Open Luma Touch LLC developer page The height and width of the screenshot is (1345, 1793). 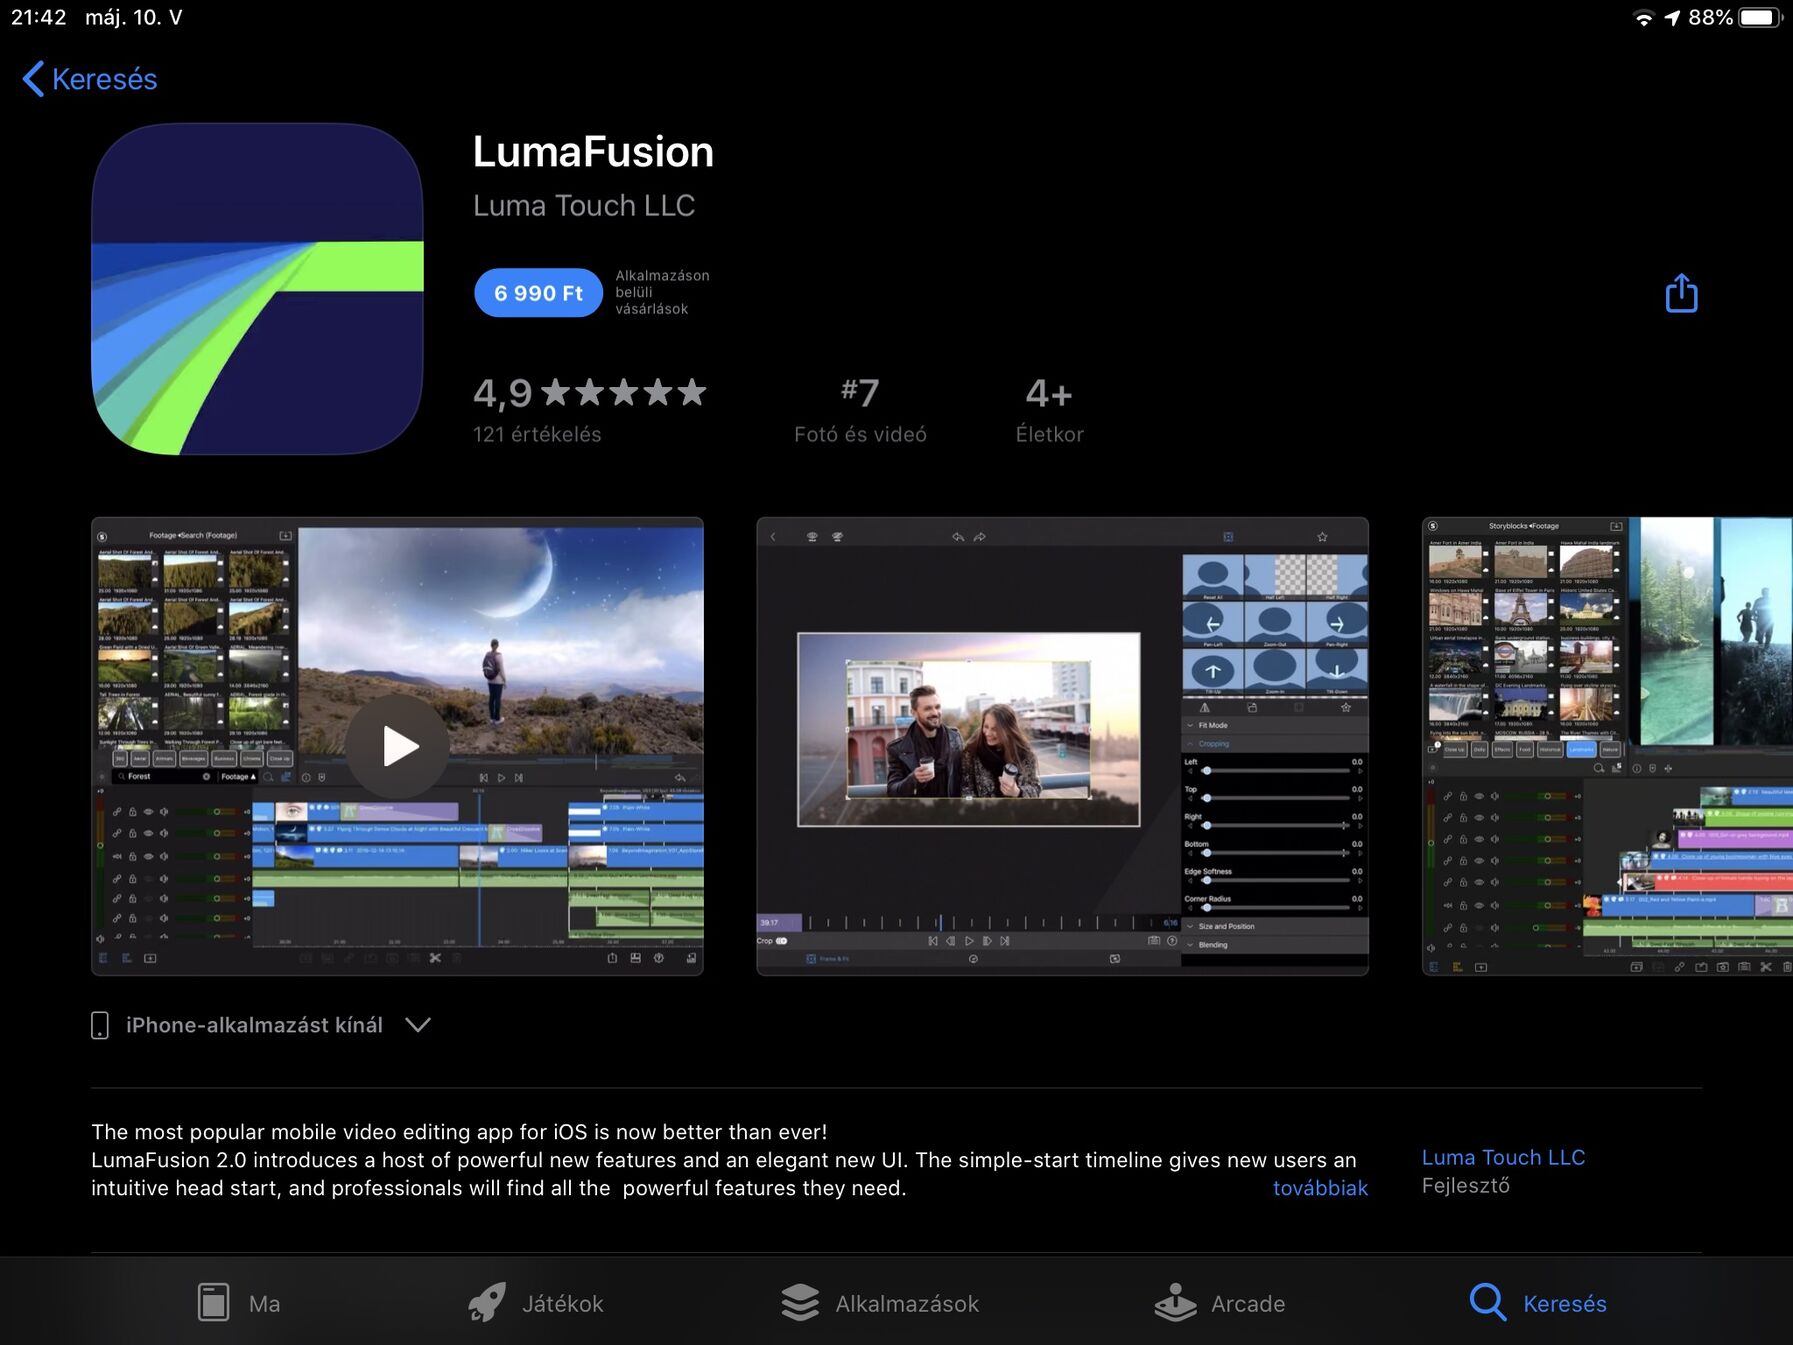click(1503, 1158)
